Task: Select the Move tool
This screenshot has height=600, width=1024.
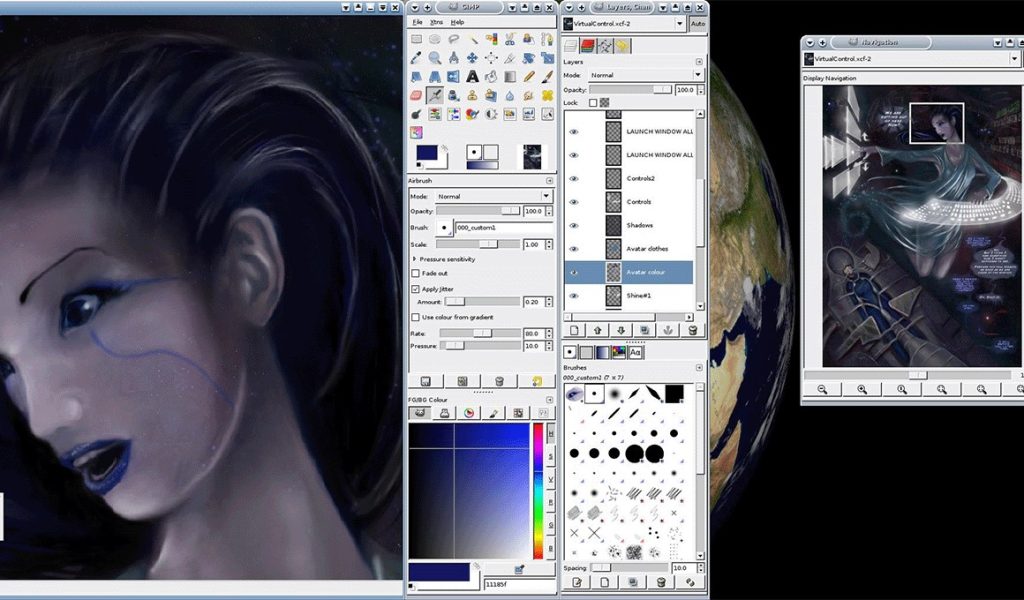Action: tap(472, 57)
